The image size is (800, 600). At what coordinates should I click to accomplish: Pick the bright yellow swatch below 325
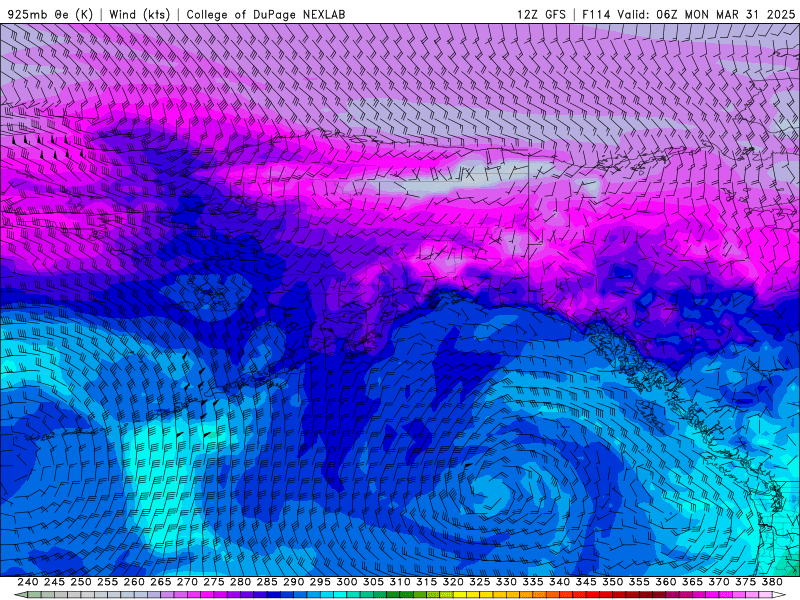(473, 595)
